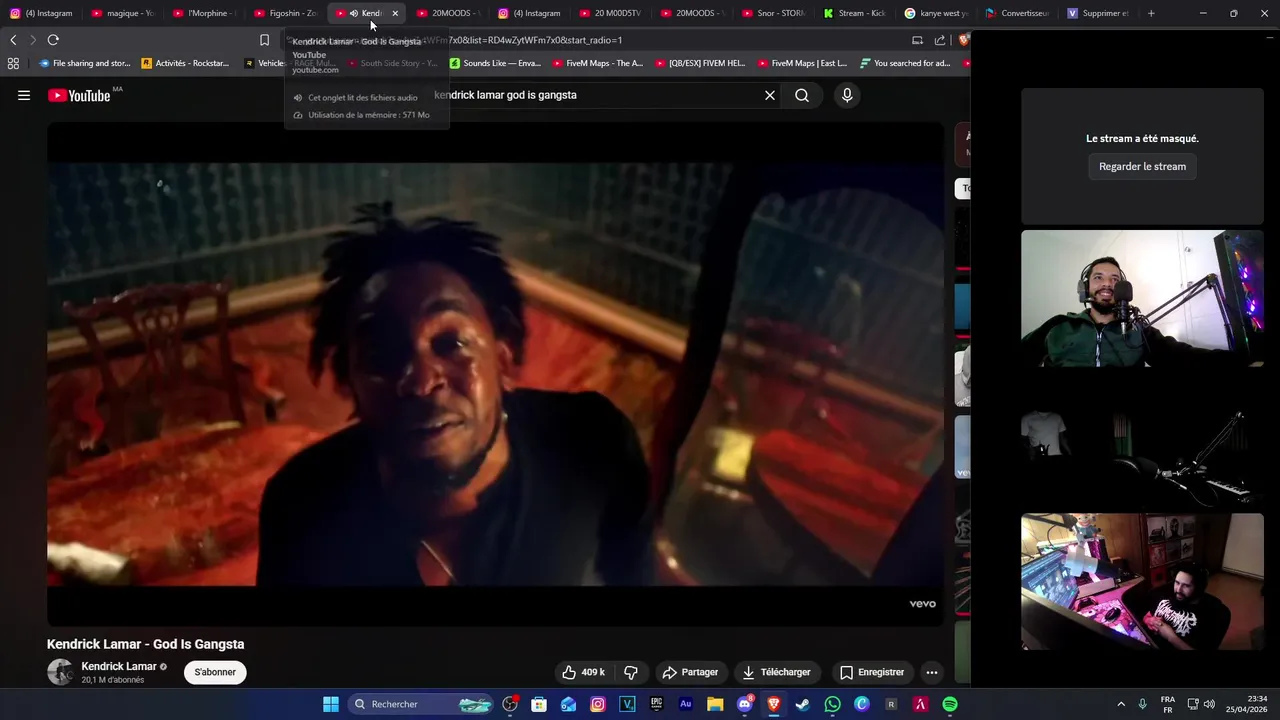The width and height of the screenshot is (1280, 720).
Task: Share the video via Partager
Action: click(691, 672)
